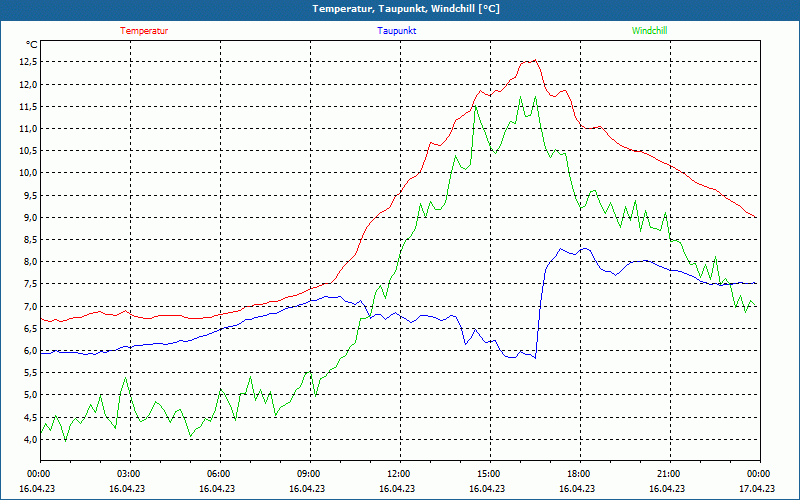Click the 09:00 time label on x-axis

310,474
